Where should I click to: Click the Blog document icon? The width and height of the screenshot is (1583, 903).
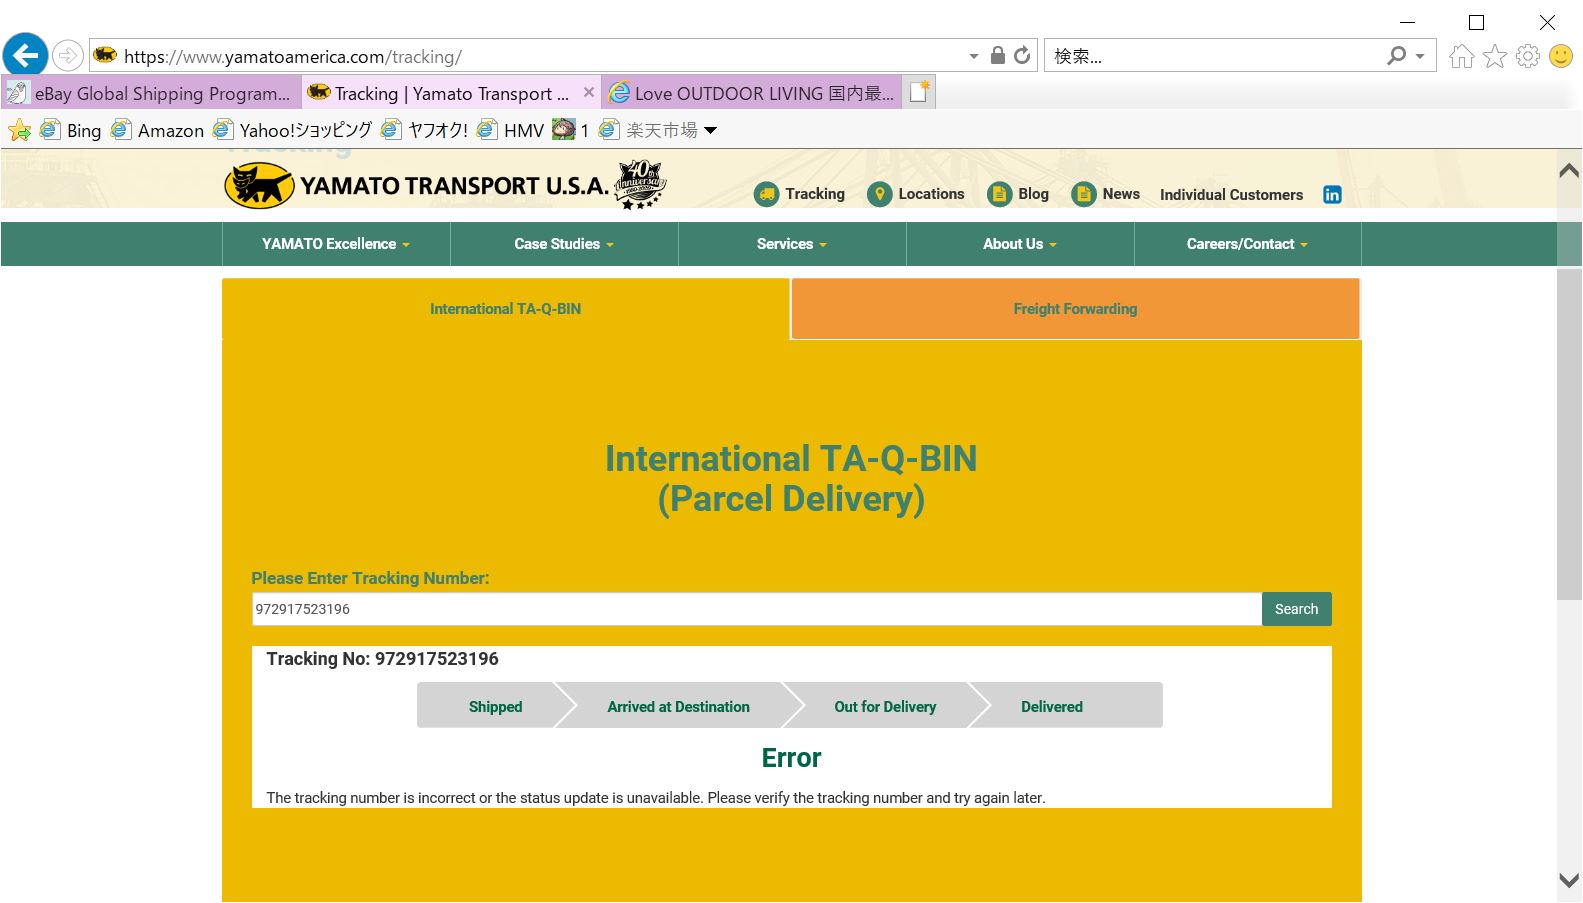(x=999, y=194)
